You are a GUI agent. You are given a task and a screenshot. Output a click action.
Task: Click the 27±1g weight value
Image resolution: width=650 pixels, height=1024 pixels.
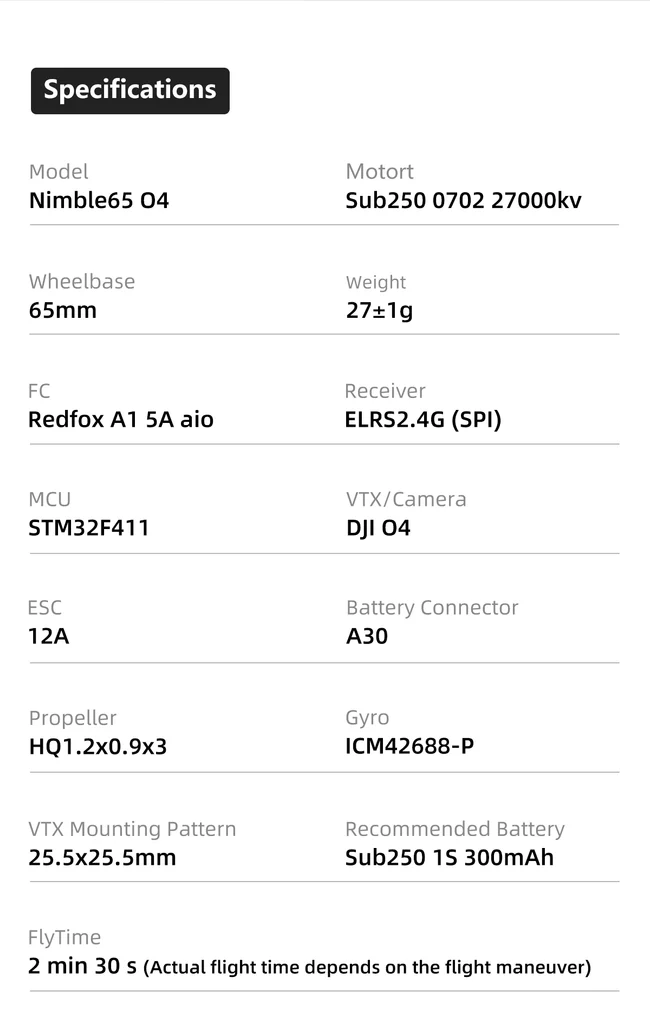tap(380, 310)
